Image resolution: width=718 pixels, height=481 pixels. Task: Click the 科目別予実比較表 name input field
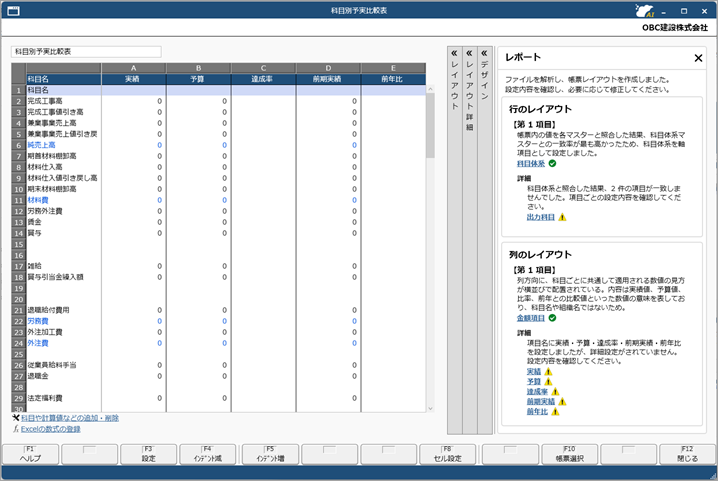pos(86,52)
